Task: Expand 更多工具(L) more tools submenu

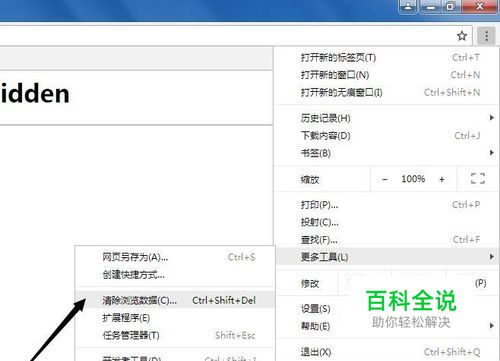Action: 387,257
